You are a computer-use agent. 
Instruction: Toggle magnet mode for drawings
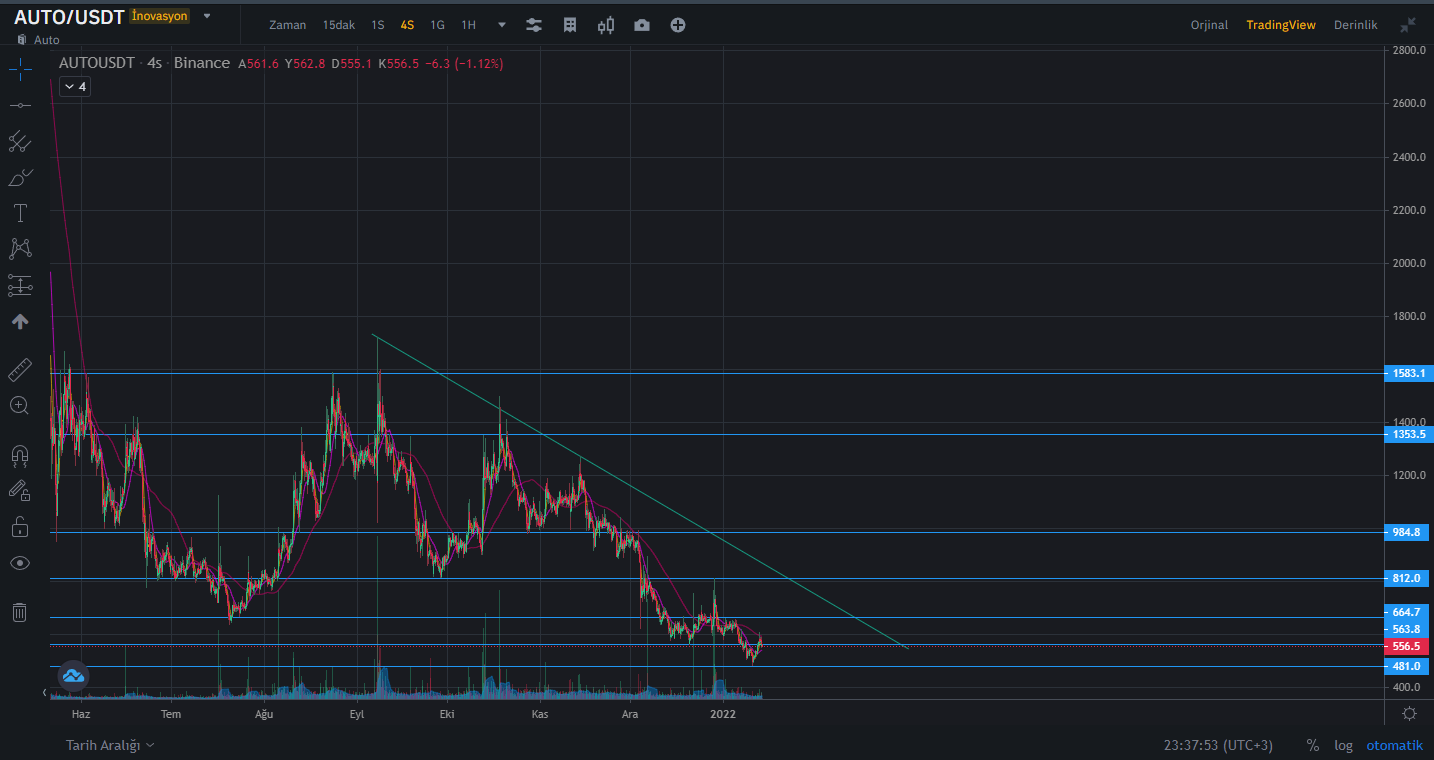pos(20,456)
